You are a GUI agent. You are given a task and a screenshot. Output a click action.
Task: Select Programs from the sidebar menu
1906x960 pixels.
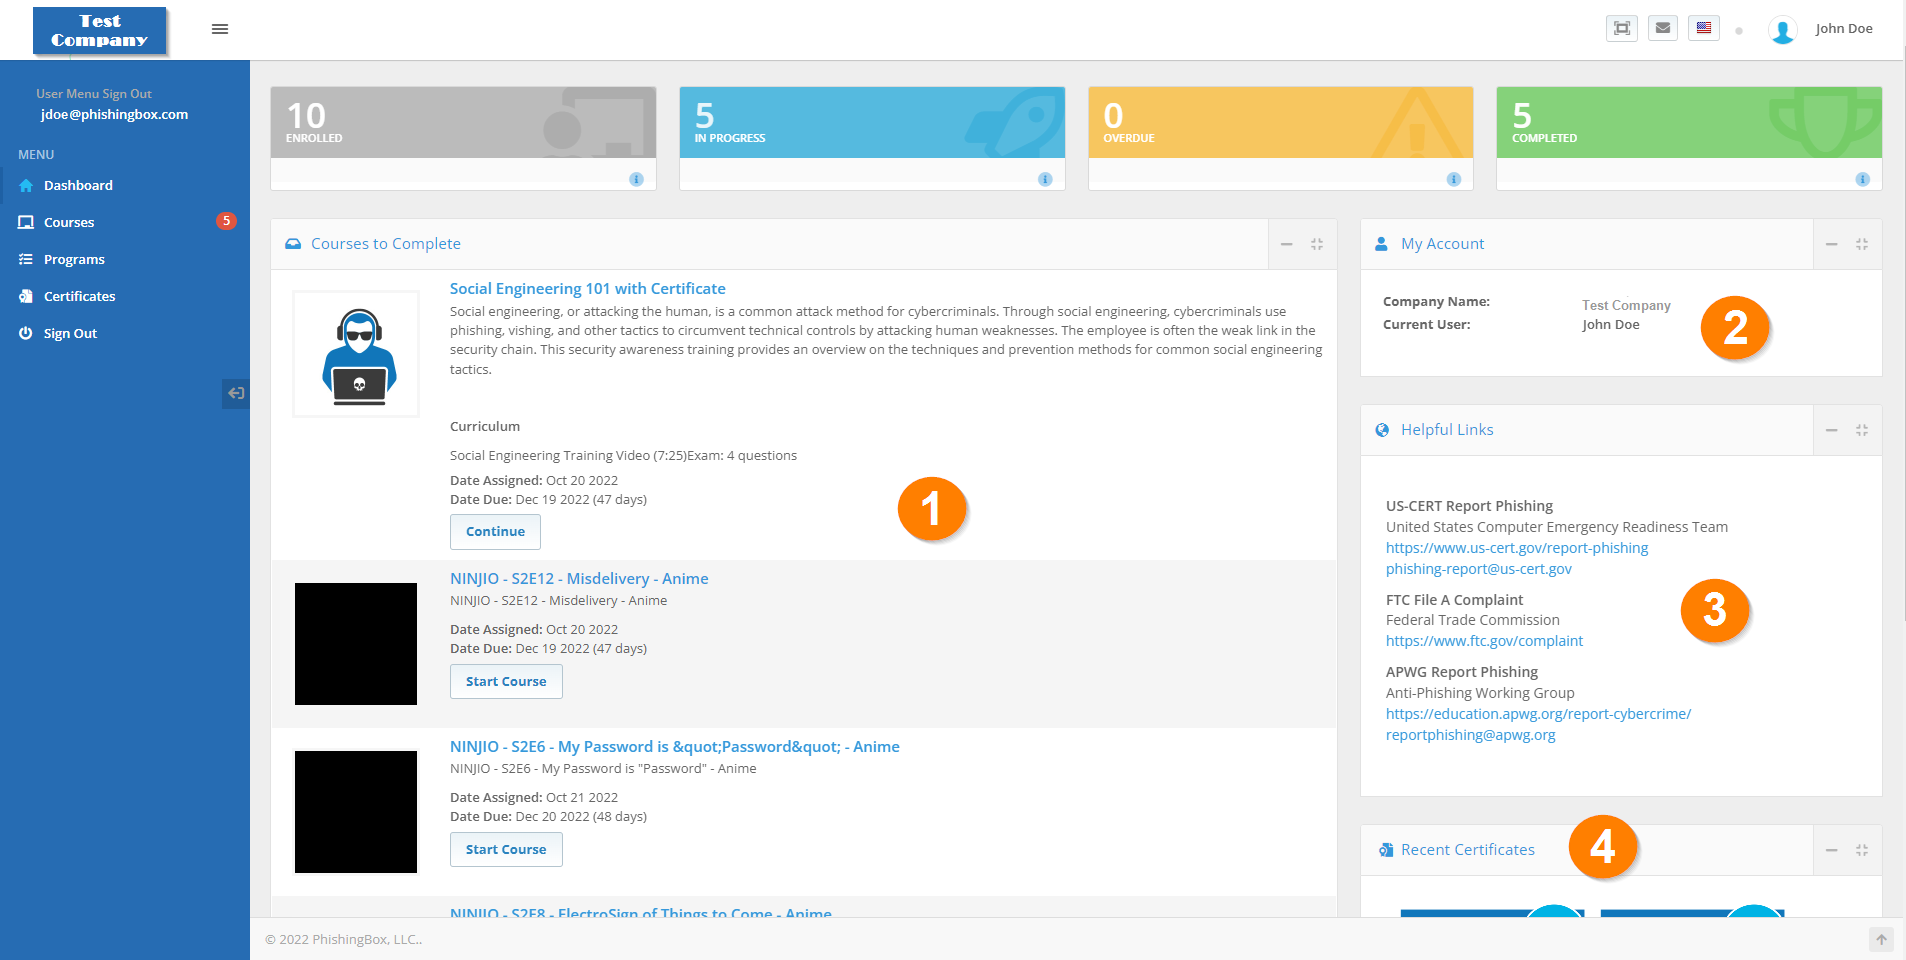coord(74,259)
